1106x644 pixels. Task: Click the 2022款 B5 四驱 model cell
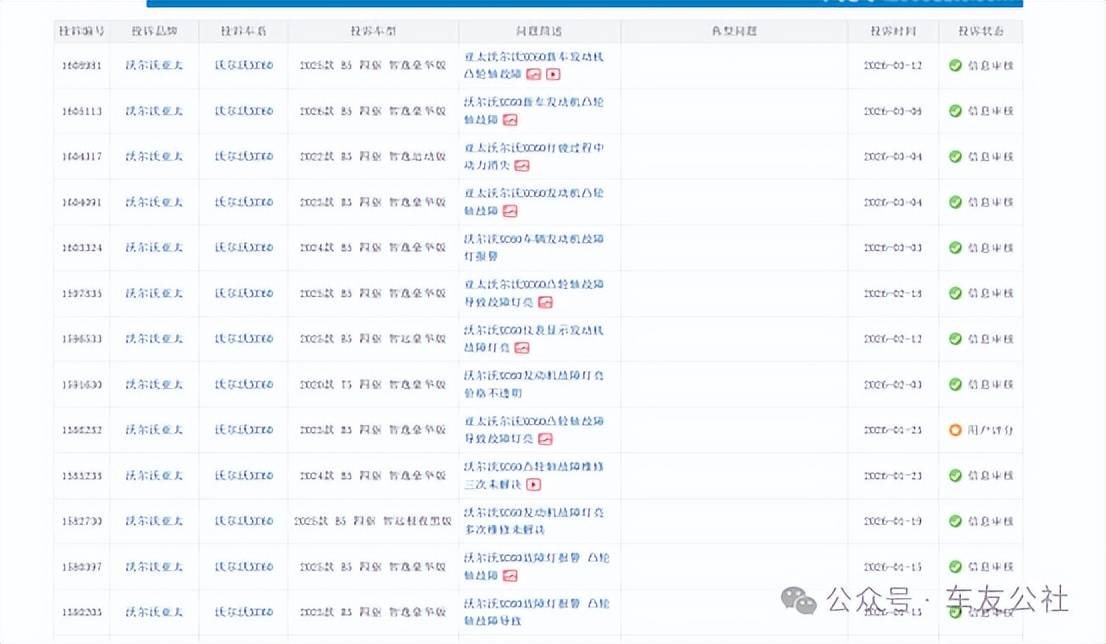pyautogui.click(x=372, y=157)
